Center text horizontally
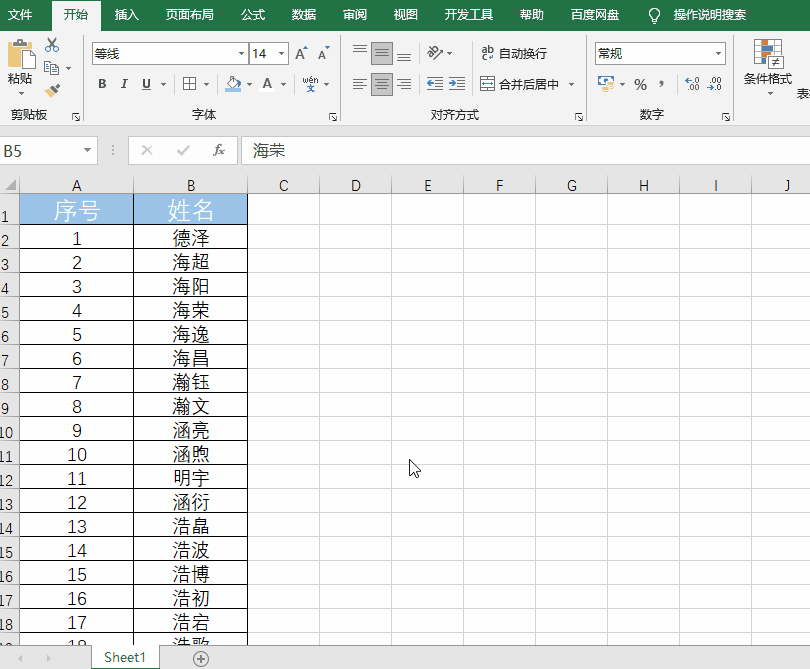Viewport: 810px width, 669px height. [x=382, y=84]
